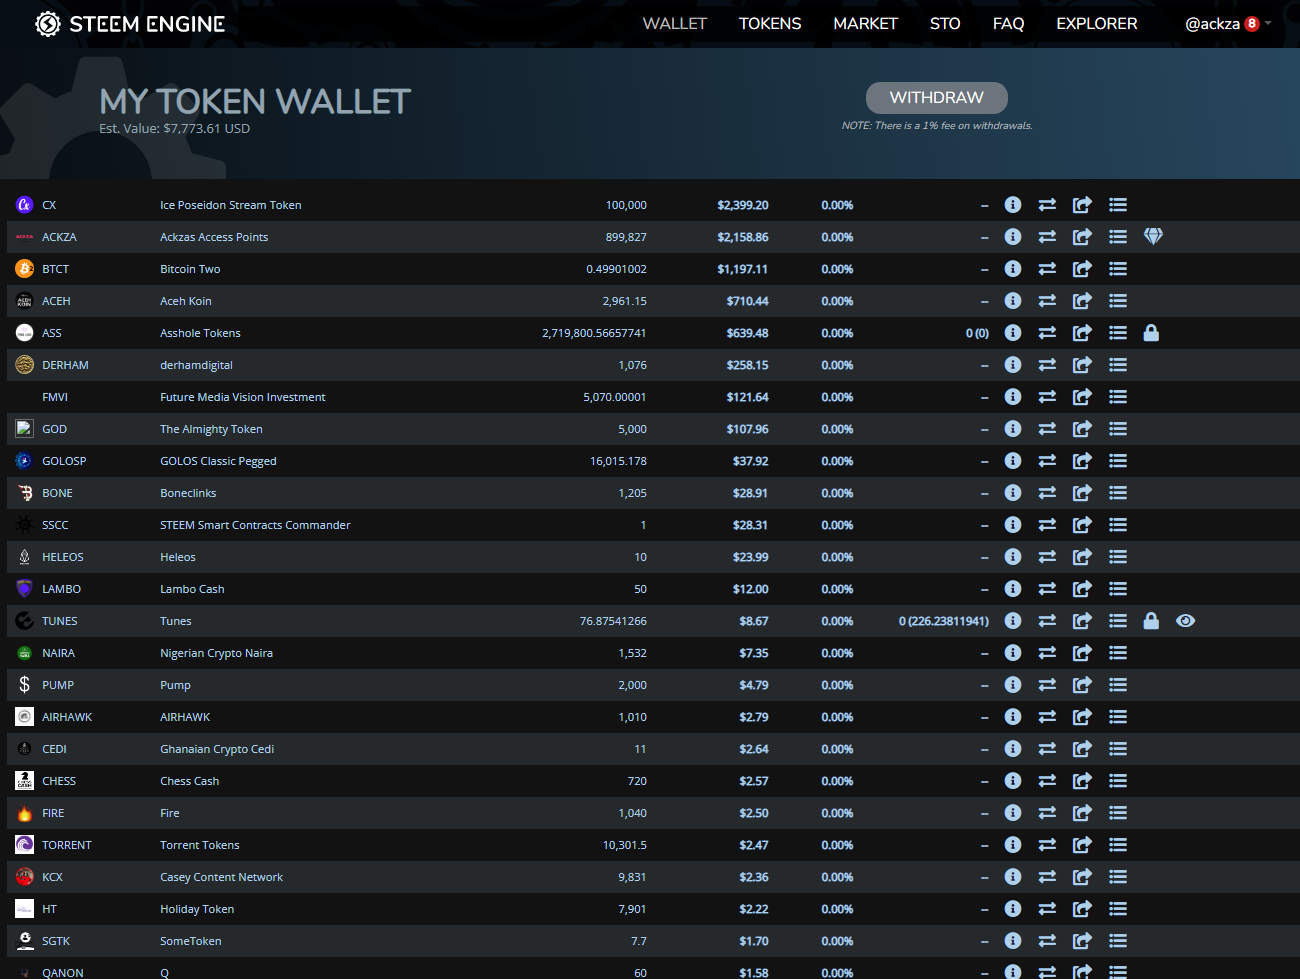Click the DERHAM symbol text
Image resolution: width=1300 pixels, height=979 pixels.
(x=65, y=365)
